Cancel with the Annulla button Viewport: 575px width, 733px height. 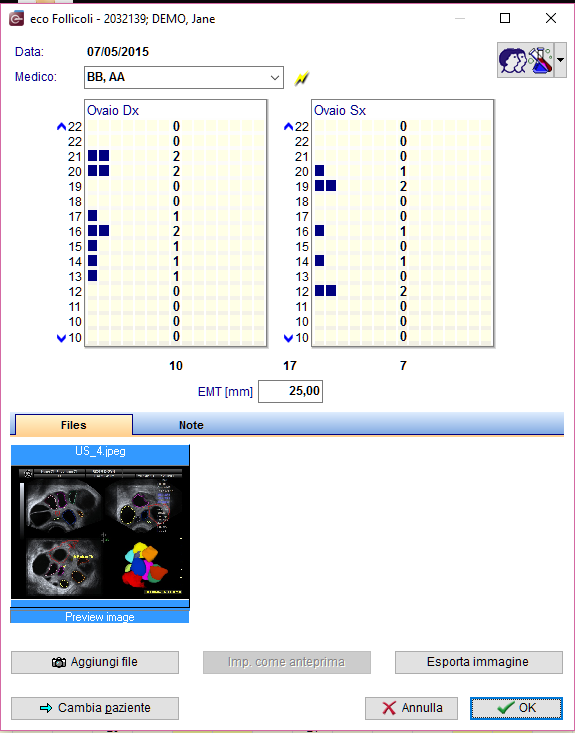pyautogui.click(x=410, y=708)
